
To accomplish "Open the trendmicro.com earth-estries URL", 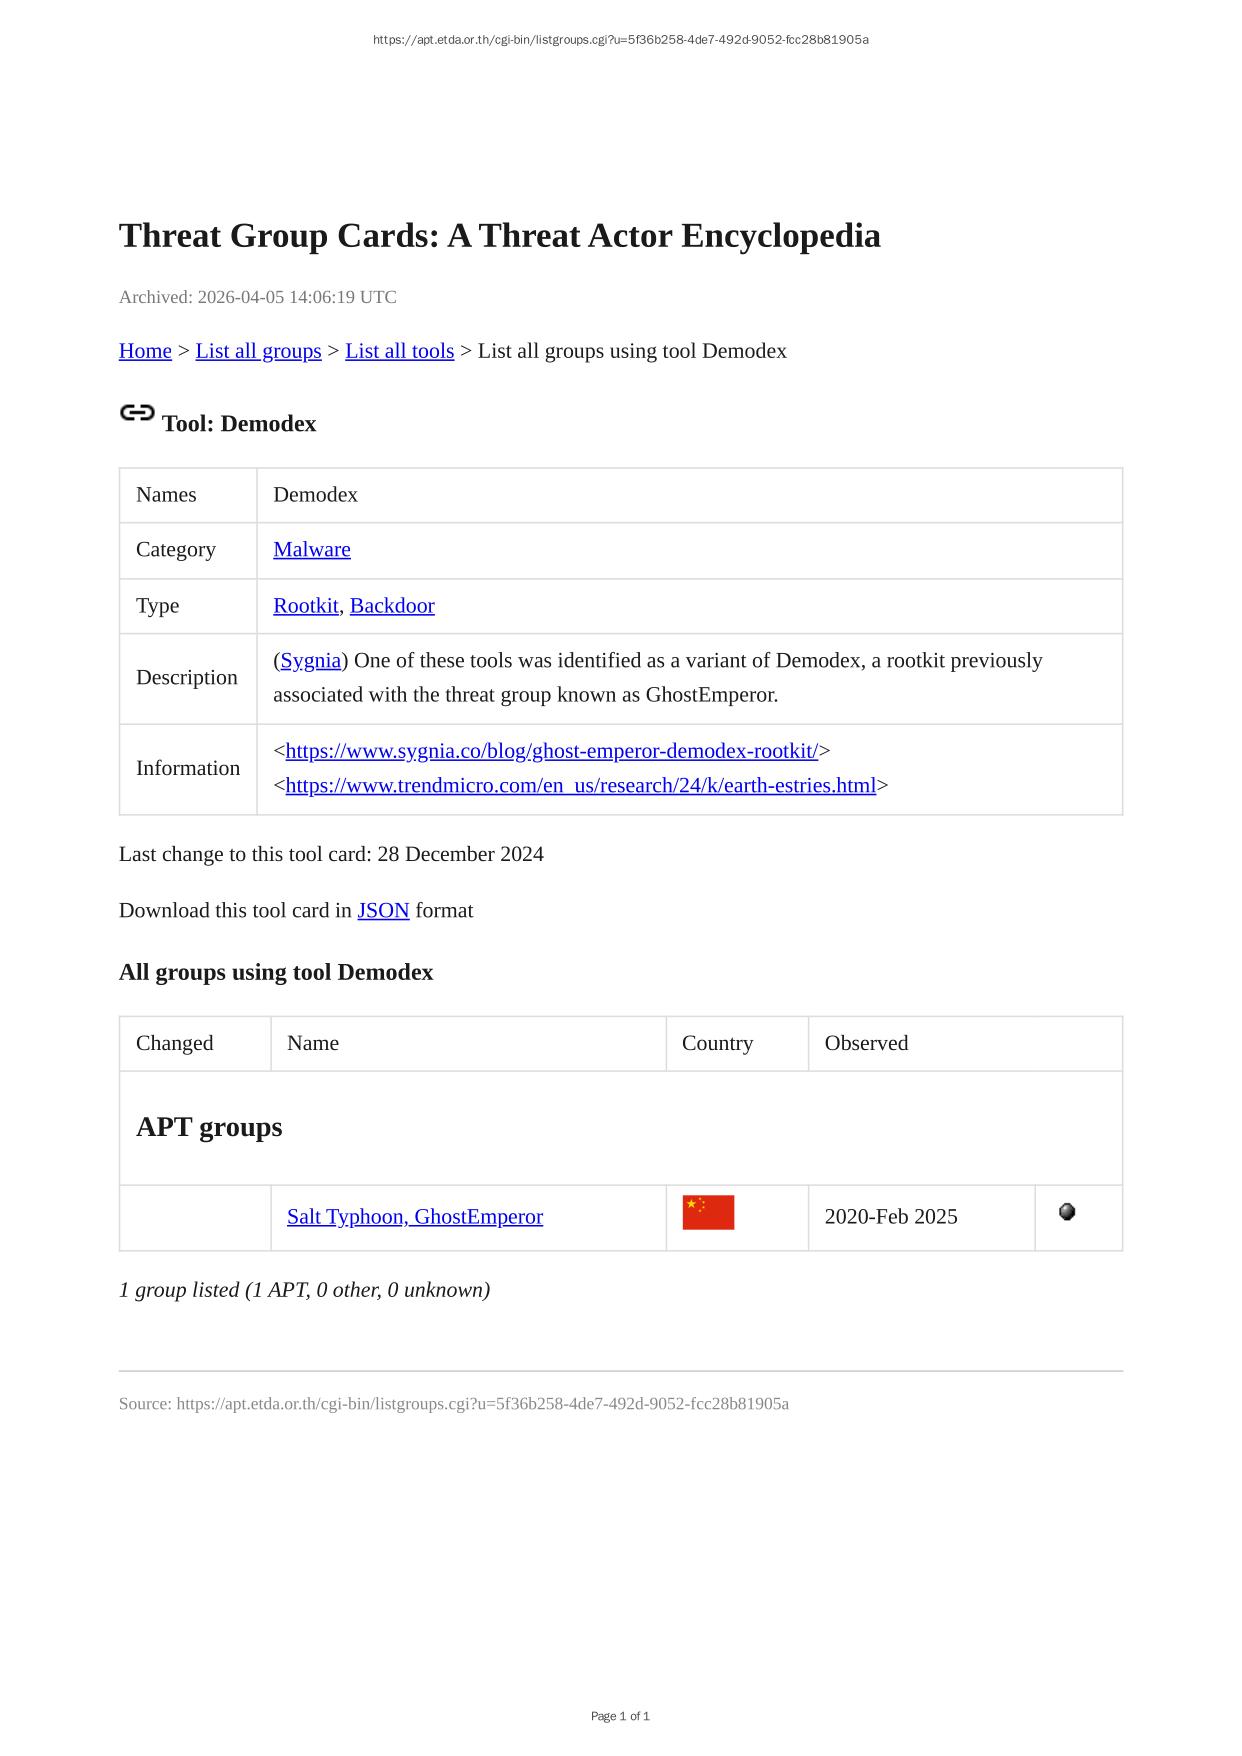I will (580, 786).
